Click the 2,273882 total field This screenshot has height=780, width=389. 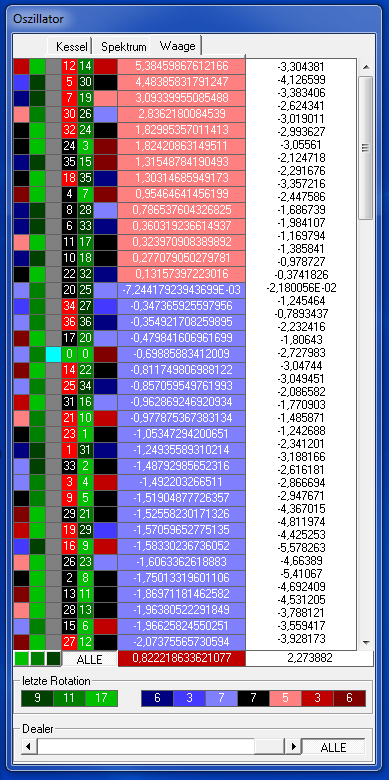[x=309, y=658]
